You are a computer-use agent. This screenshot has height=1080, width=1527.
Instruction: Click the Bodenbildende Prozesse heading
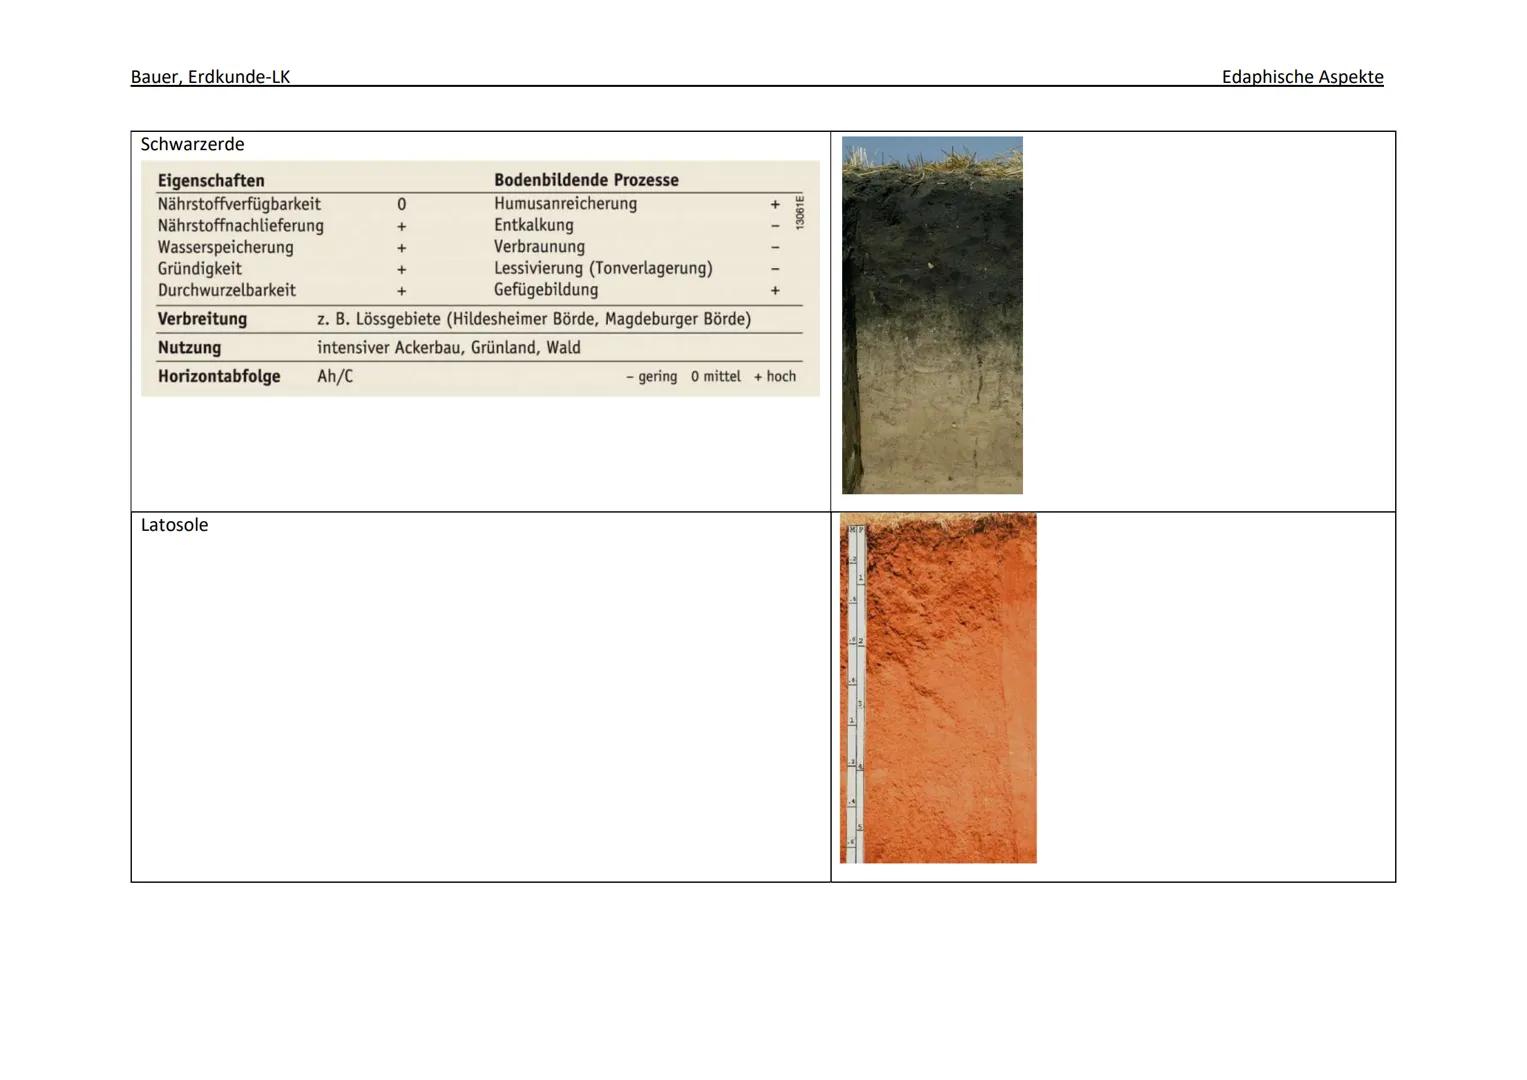tap(586, 180)
